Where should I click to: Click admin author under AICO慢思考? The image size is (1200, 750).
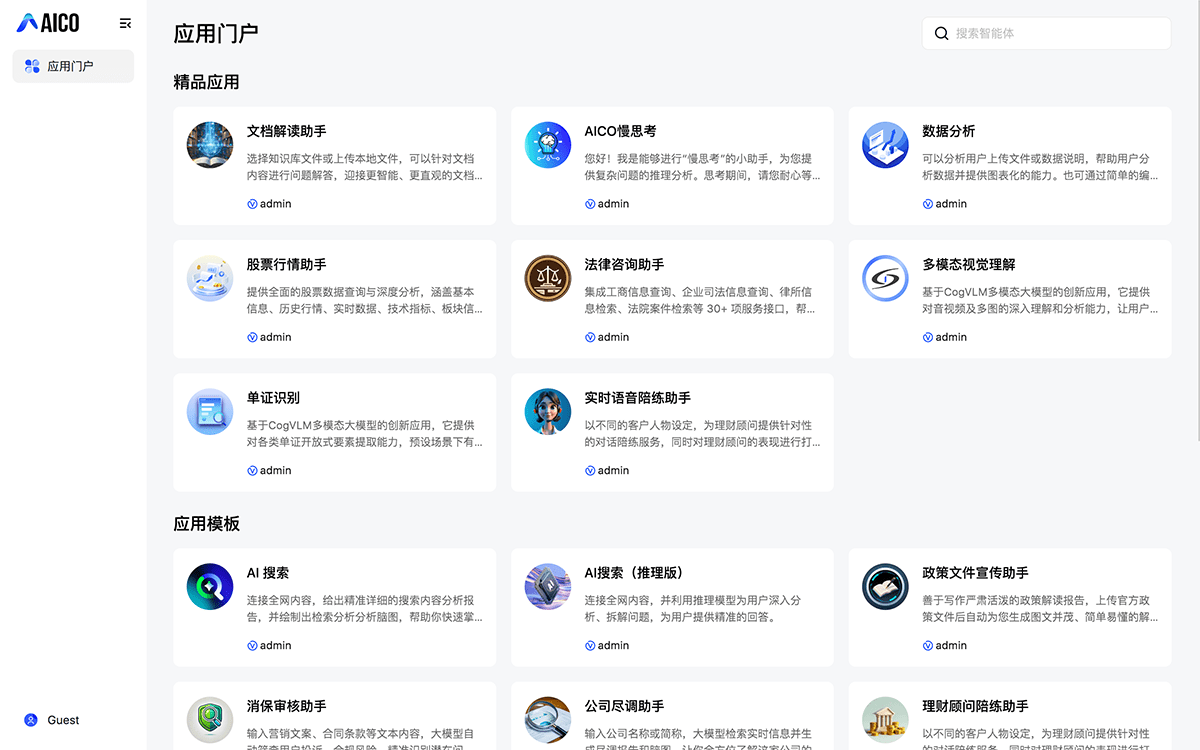point(607,204)
